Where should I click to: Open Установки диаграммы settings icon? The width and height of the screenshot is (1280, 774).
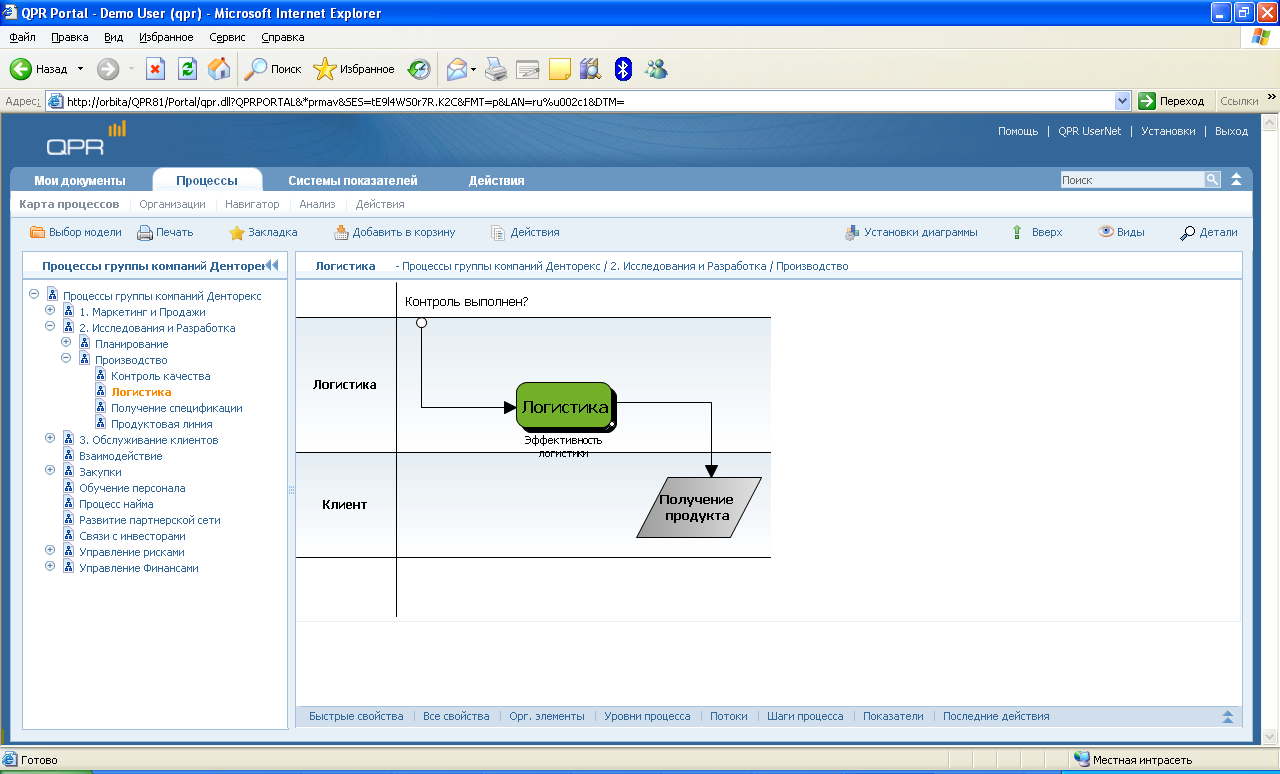(852, 233)
